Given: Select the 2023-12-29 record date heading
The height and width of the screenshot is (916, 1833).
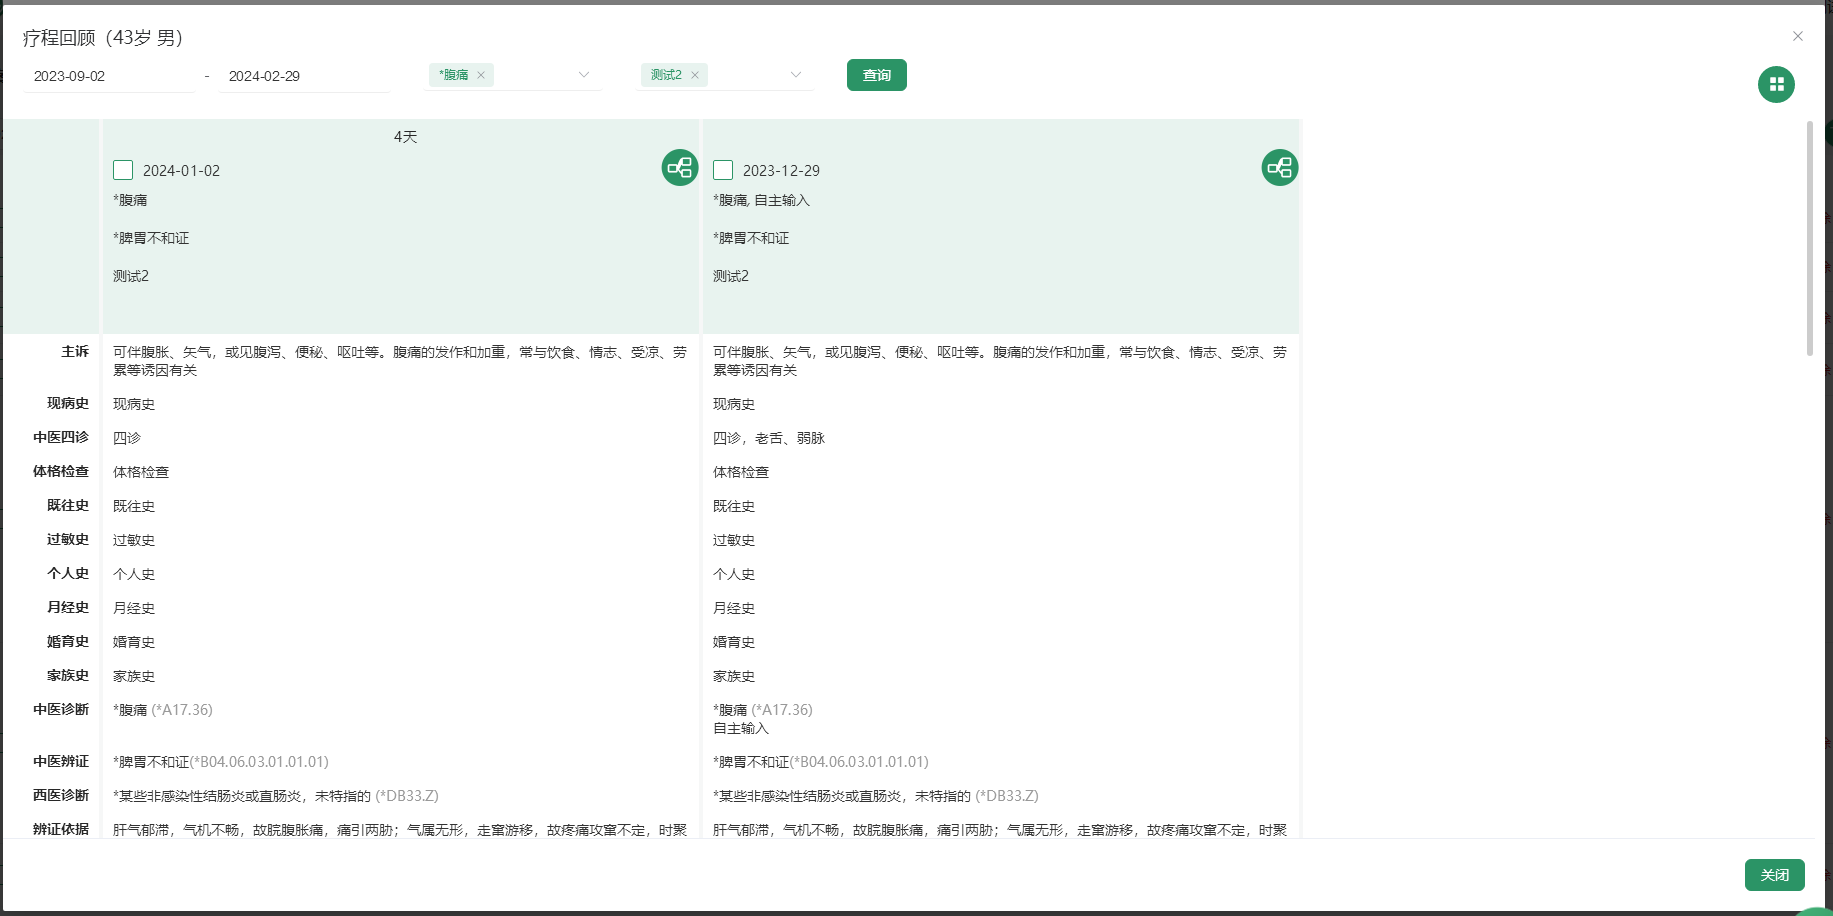Looking at the screenshot, I should [x=783, y=170].
